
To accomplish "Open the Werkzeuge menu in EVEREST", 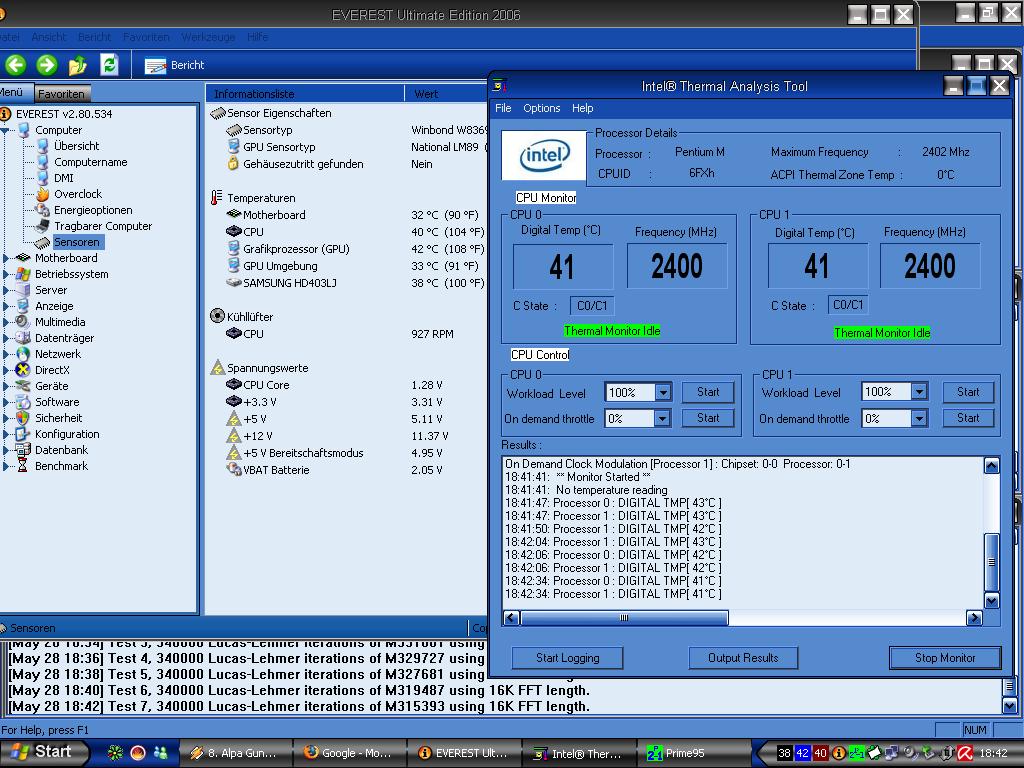I will coord(208,37).
